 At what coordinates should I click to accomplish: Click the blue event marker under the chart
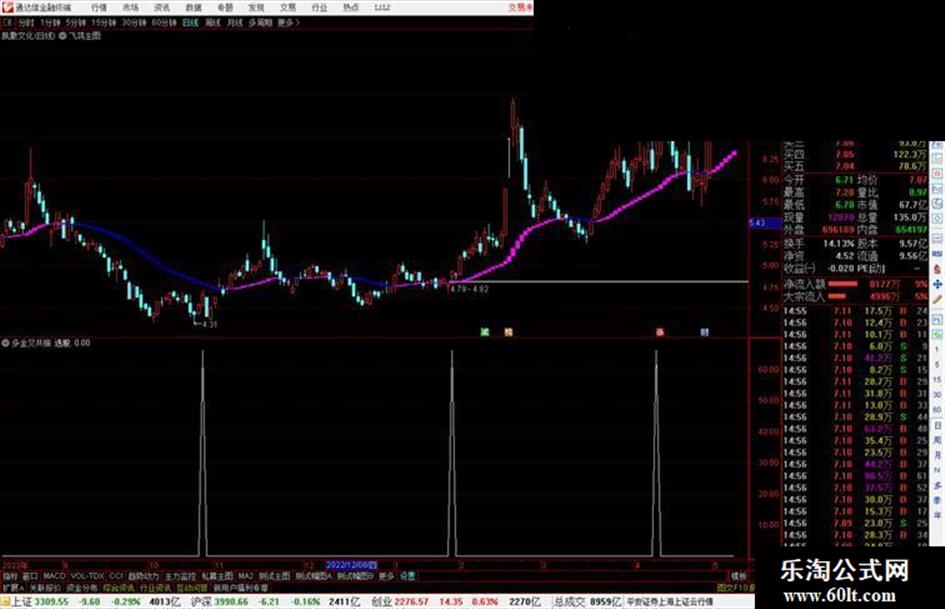(705, 332)
